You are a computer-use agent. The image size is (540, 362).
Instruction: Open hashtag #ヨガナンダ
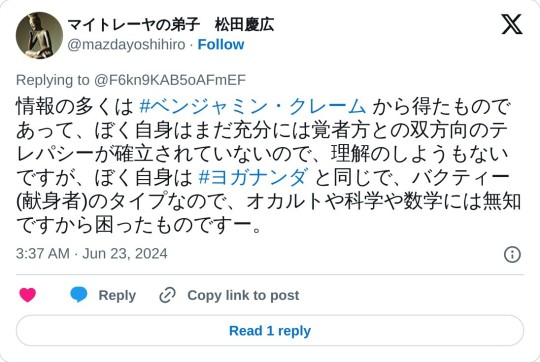pyautogui.click(x=253, y=177)
